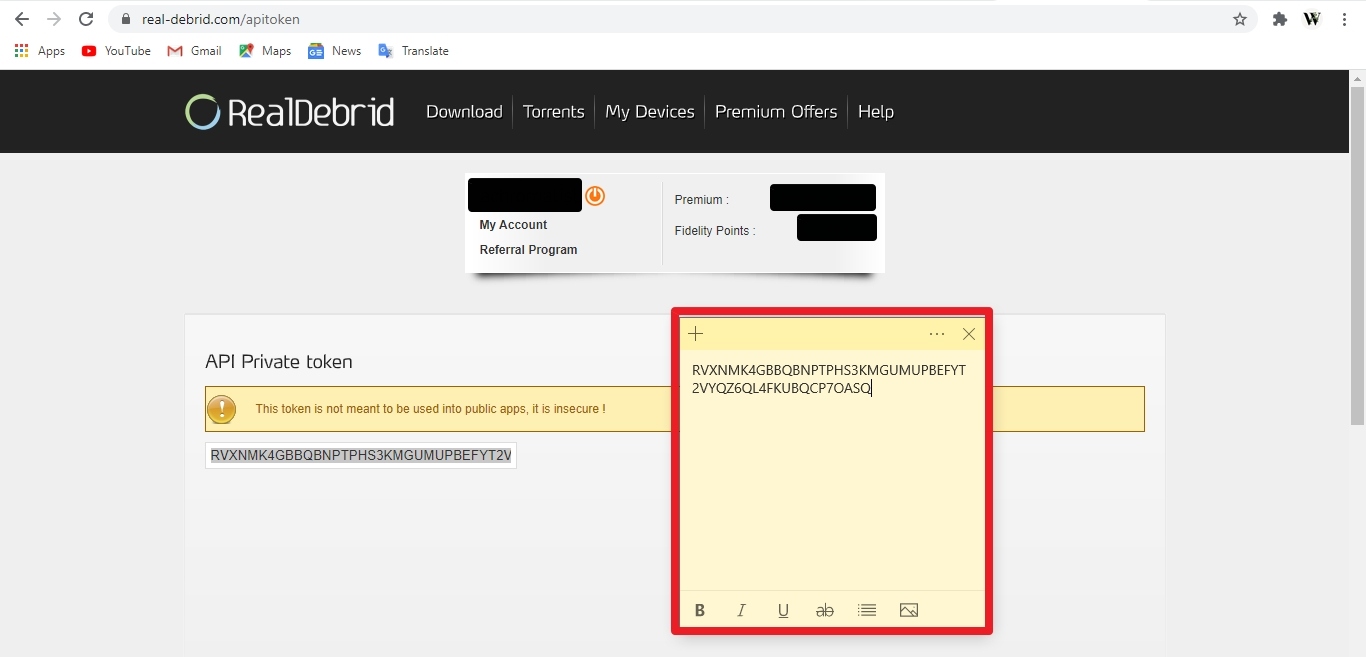Viewport: 1366px width, 657px height.
Task: Reload the page
Action: click(x=86, y=19)
